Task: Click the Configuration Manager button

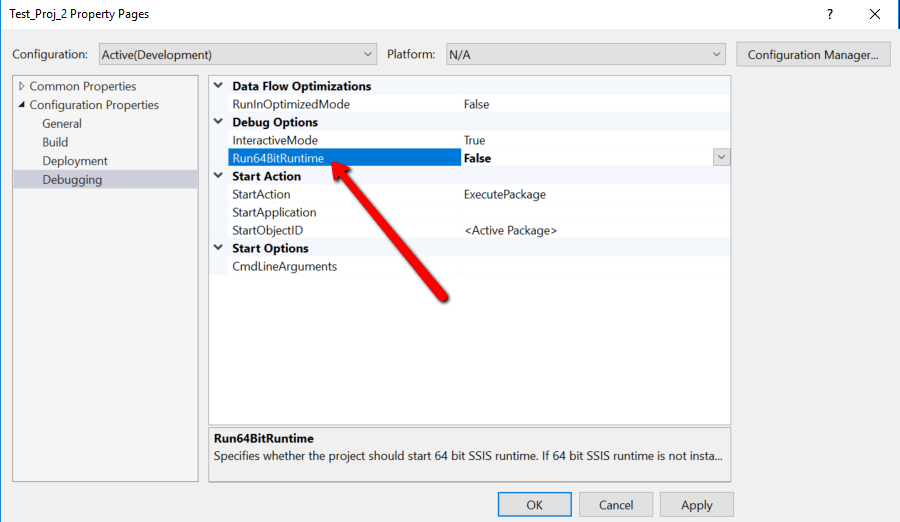Action: (813, 55)
